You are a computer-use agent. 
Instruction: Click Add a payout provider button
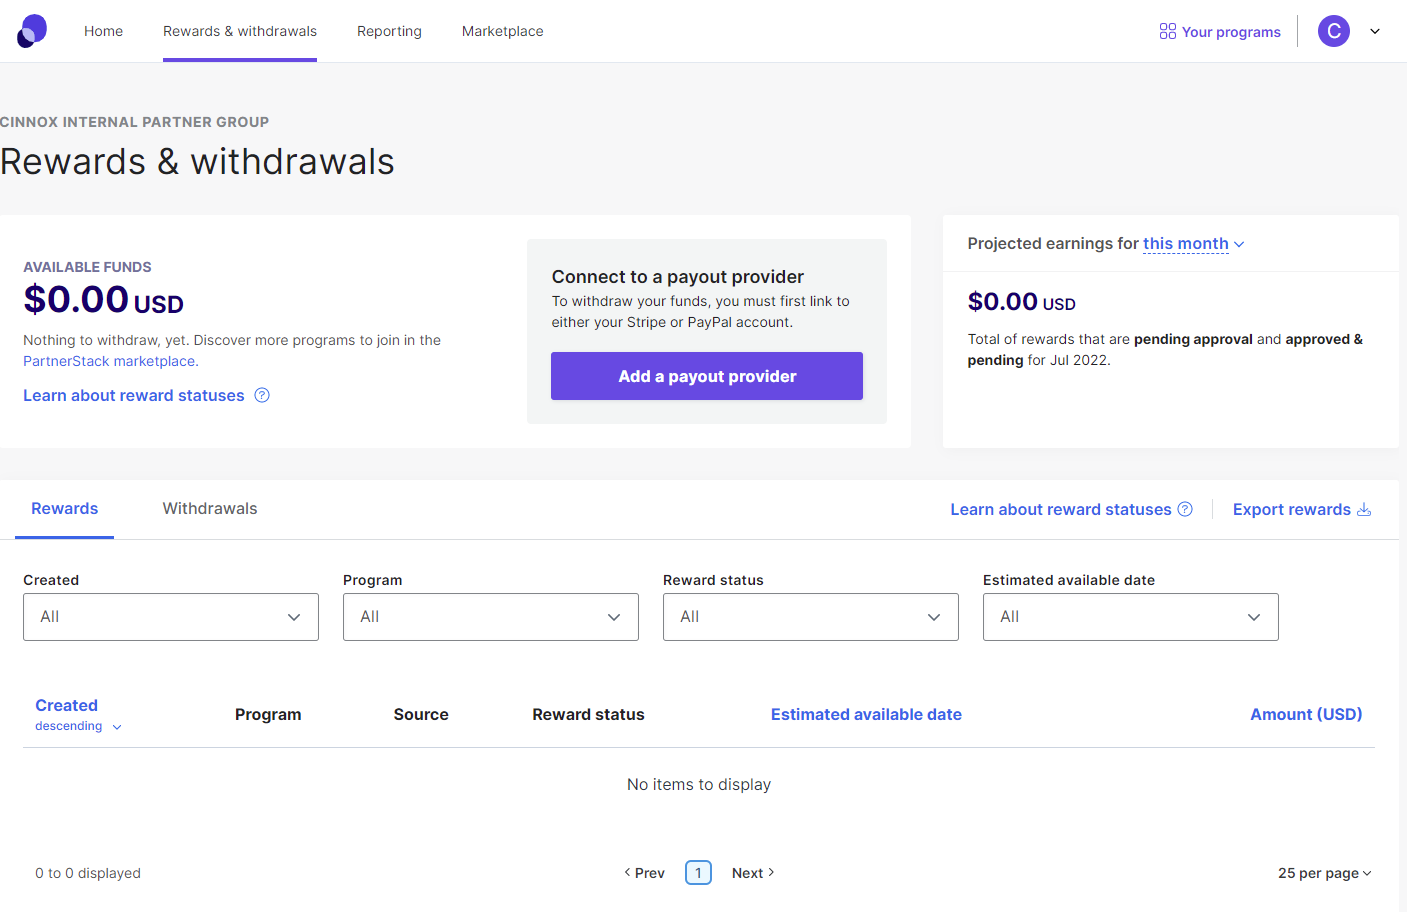[x=707, y=376]
